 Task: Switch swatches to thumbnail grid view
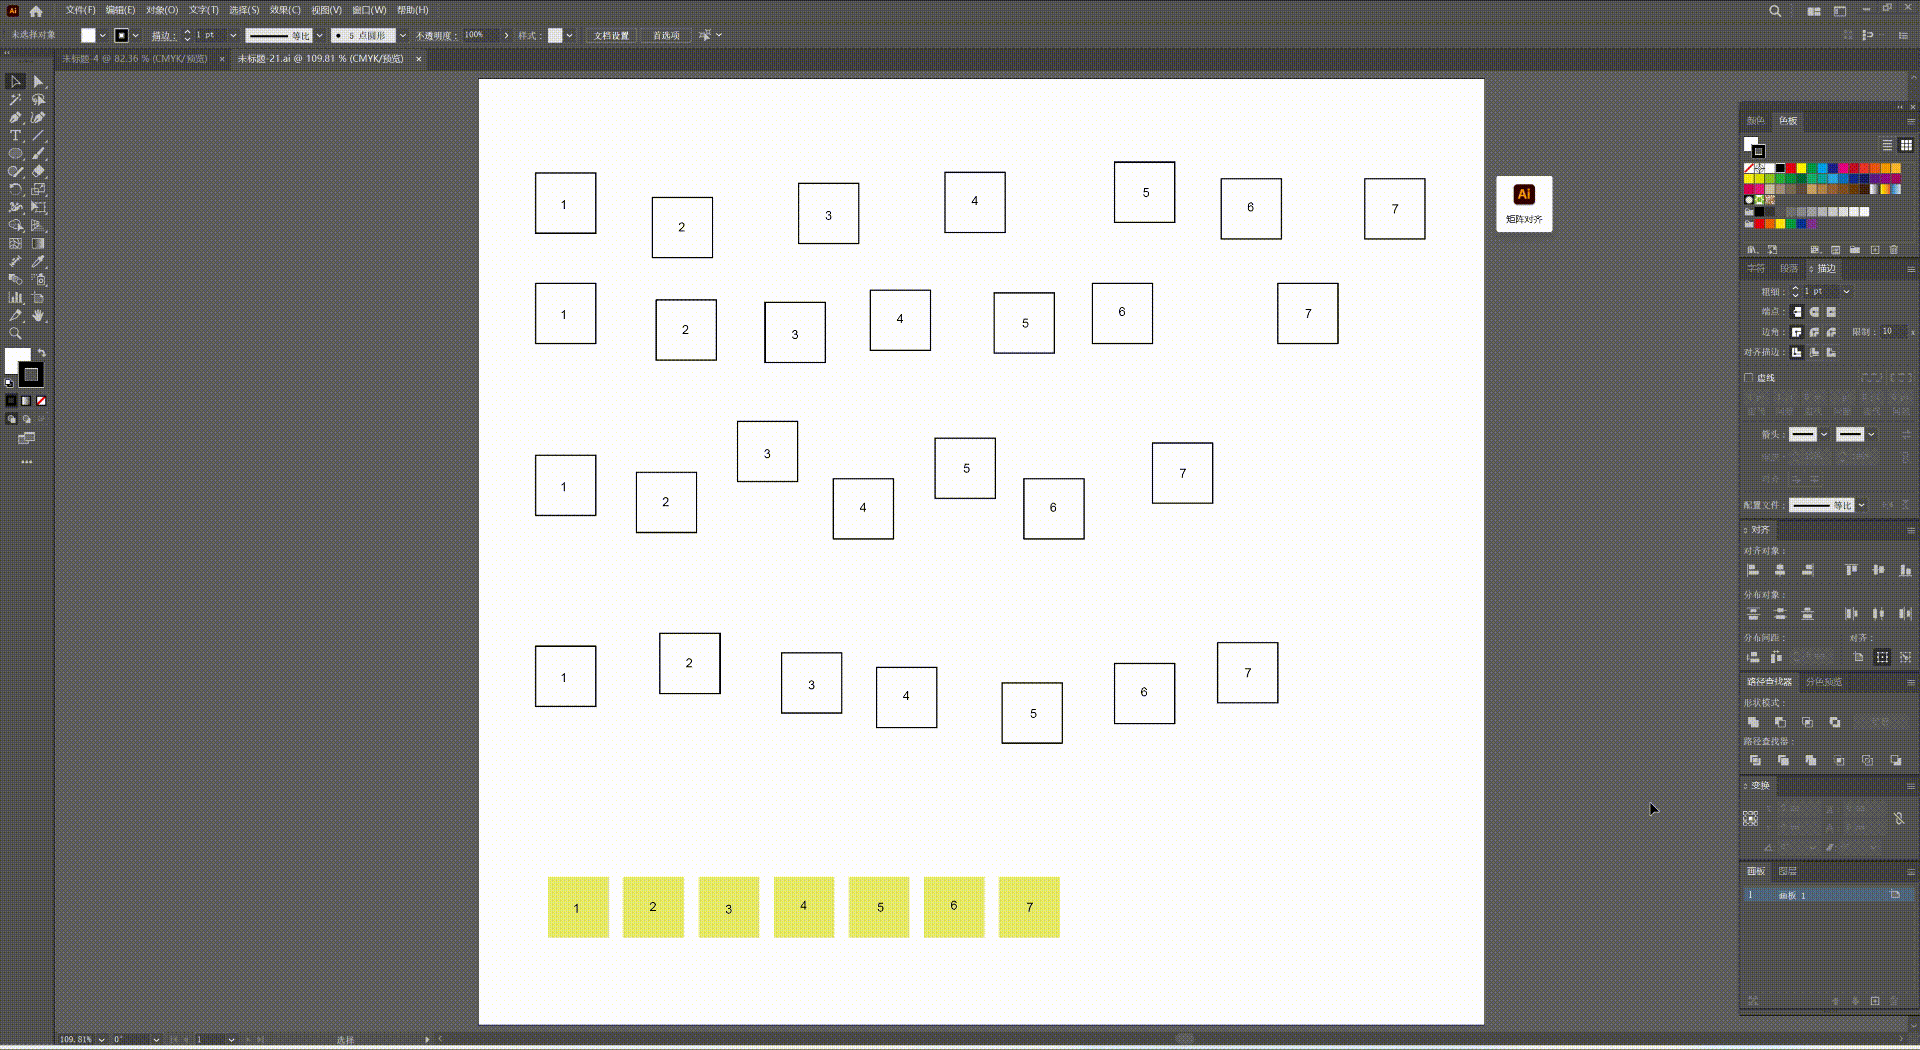tap(1906, 145)
